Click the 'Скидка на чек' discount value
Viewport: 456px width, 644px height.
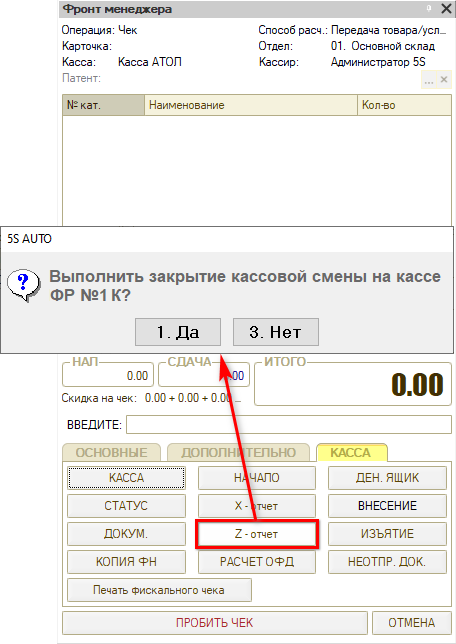[x=192, y=398]
